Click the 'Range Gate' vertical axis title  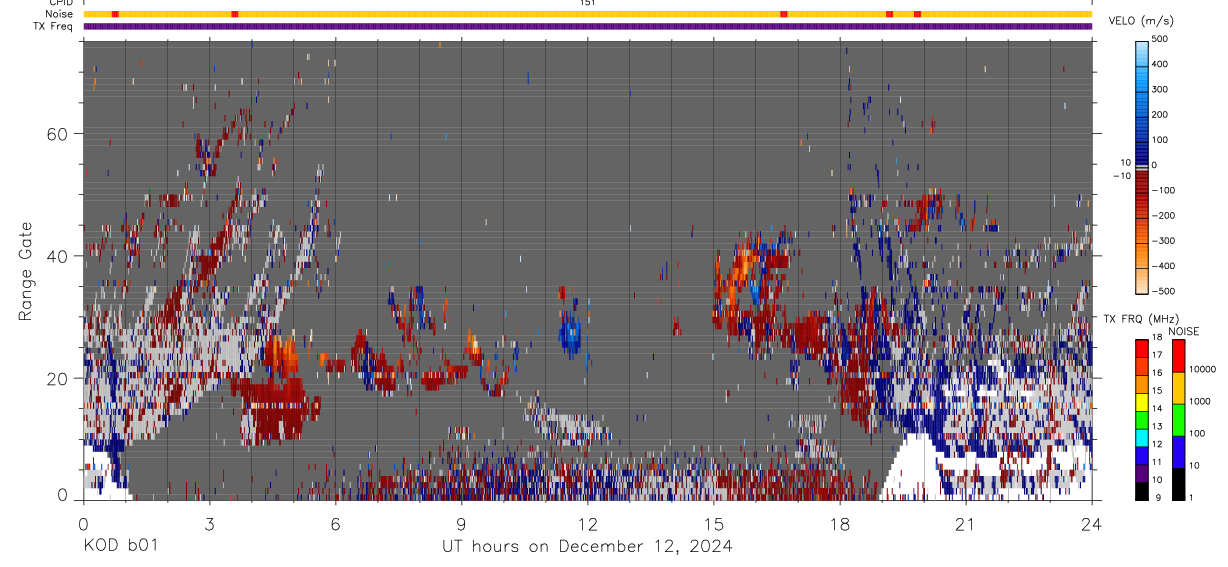(26, 270)
